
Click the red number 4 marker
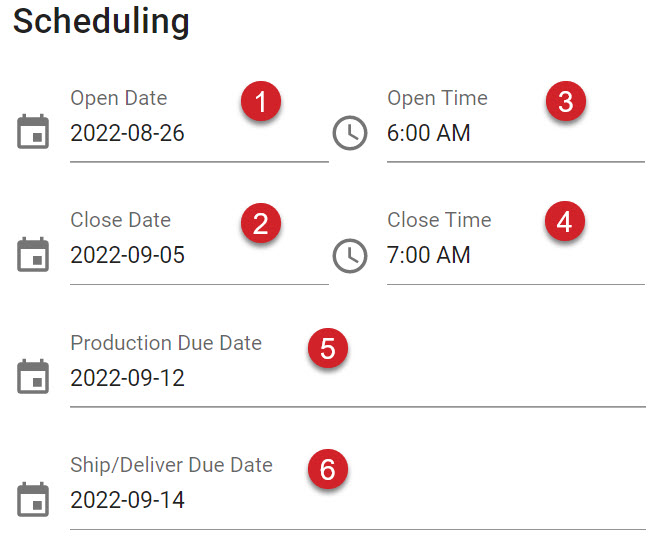pyautogui.click(x=564, y=221)
